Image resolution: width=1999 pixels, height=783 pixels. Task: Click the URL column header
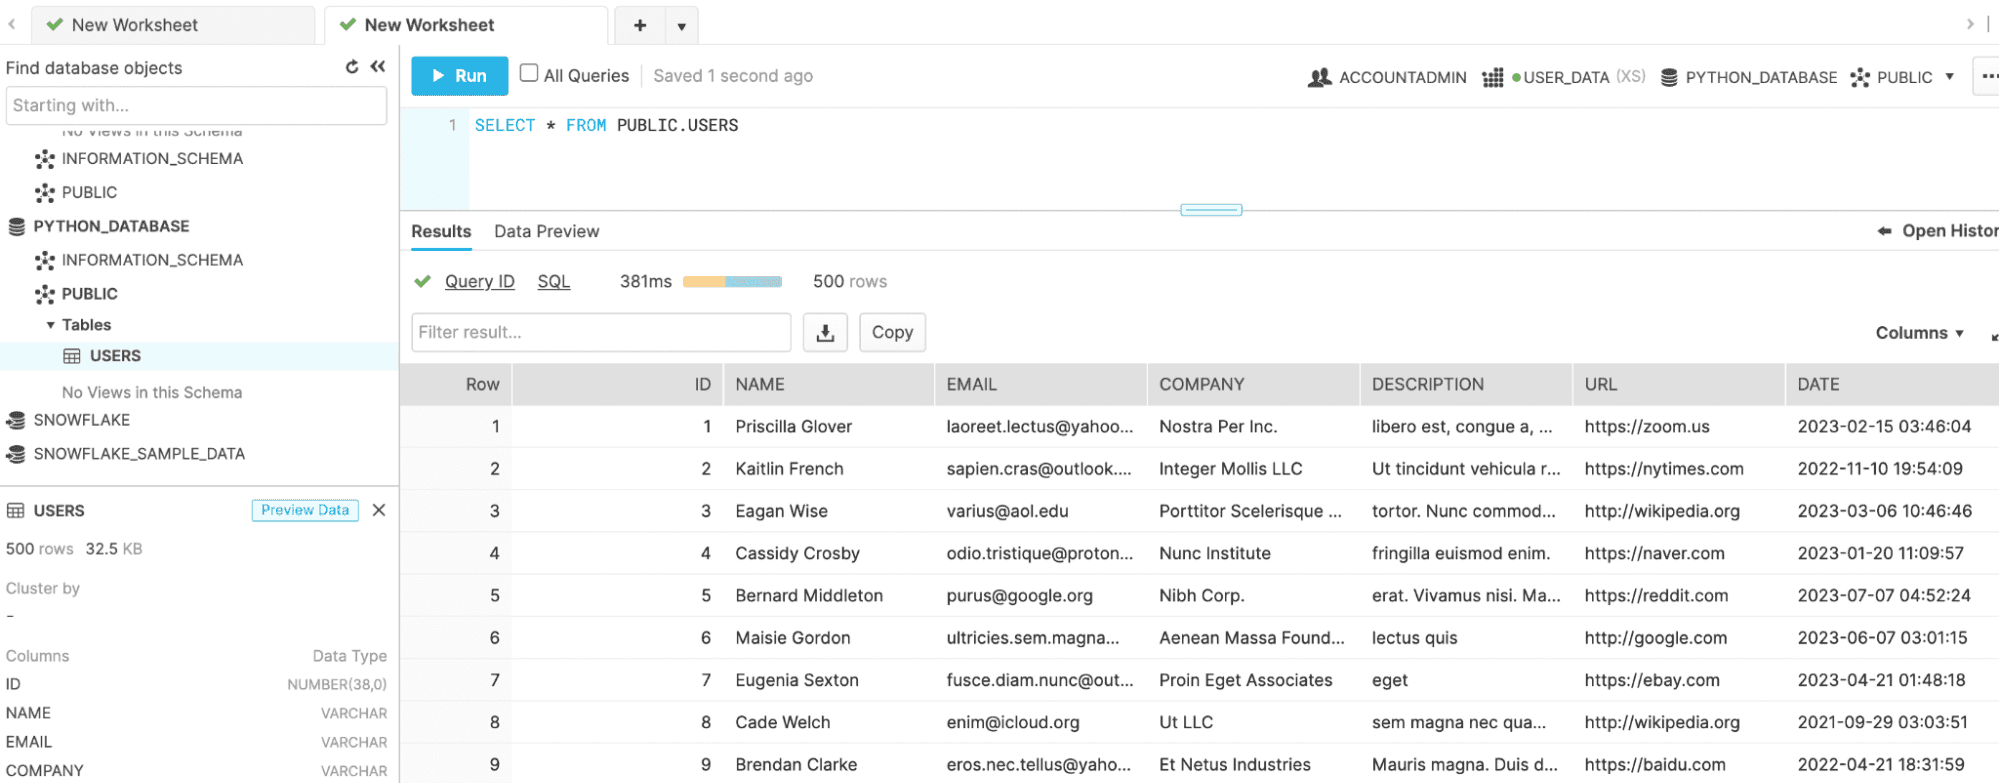[1679, 385]
